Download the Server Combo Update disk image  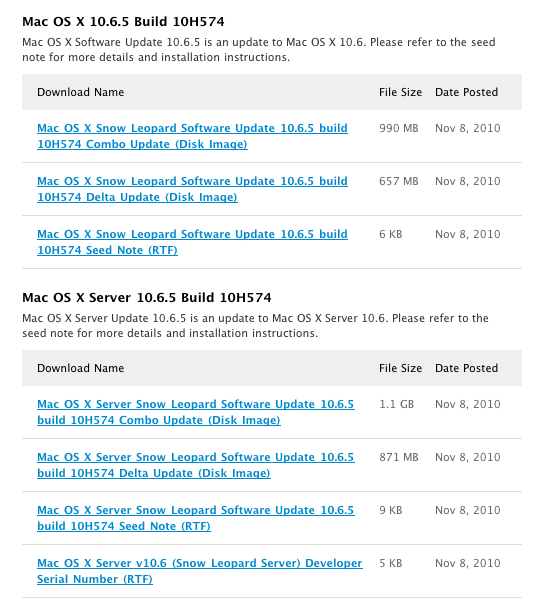196,412
